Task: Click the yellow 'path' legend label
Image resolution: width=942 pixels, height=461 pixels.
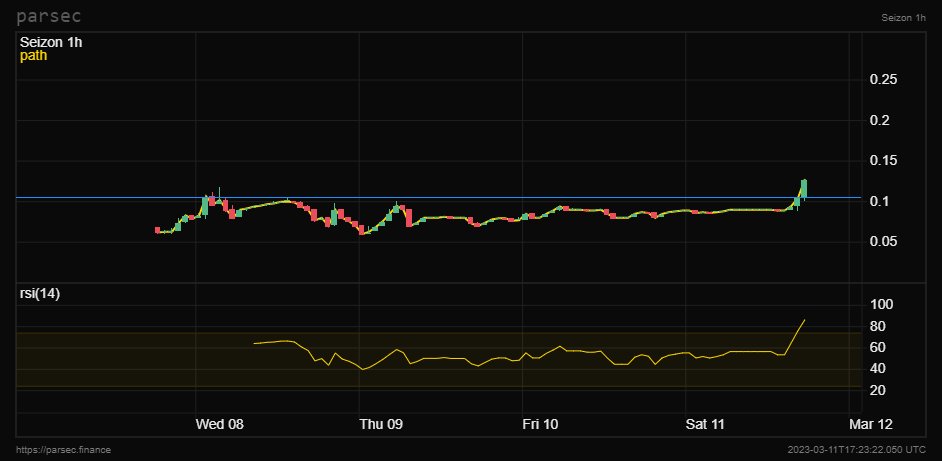Action: click(33, 56)
